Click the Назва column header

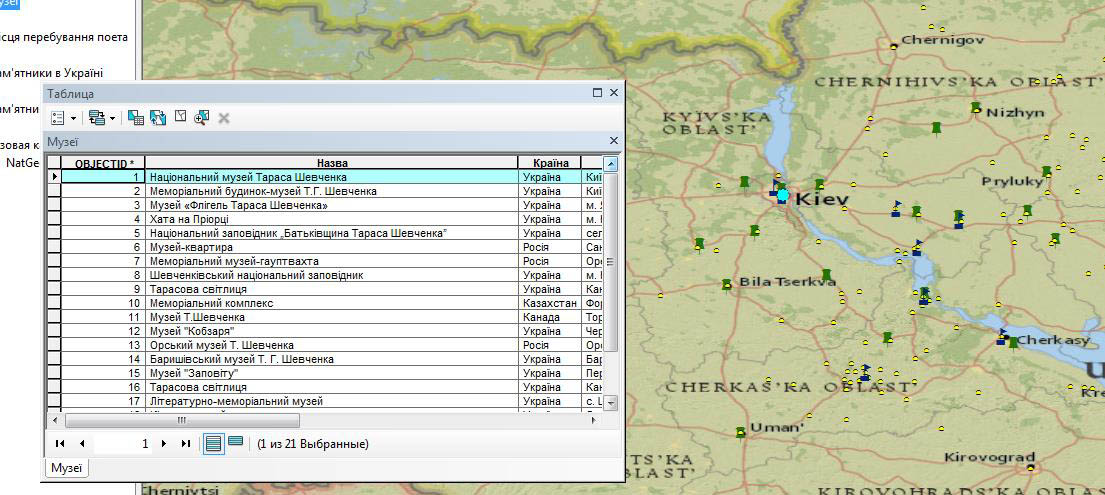click(332, 163)
